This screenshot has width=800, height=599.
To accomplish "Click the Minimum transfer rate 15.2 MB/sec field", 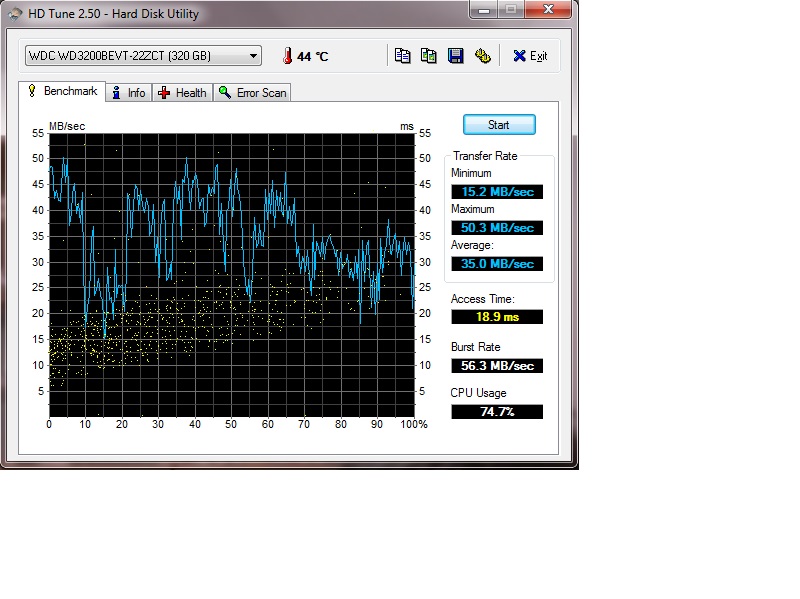I will 497,192.
